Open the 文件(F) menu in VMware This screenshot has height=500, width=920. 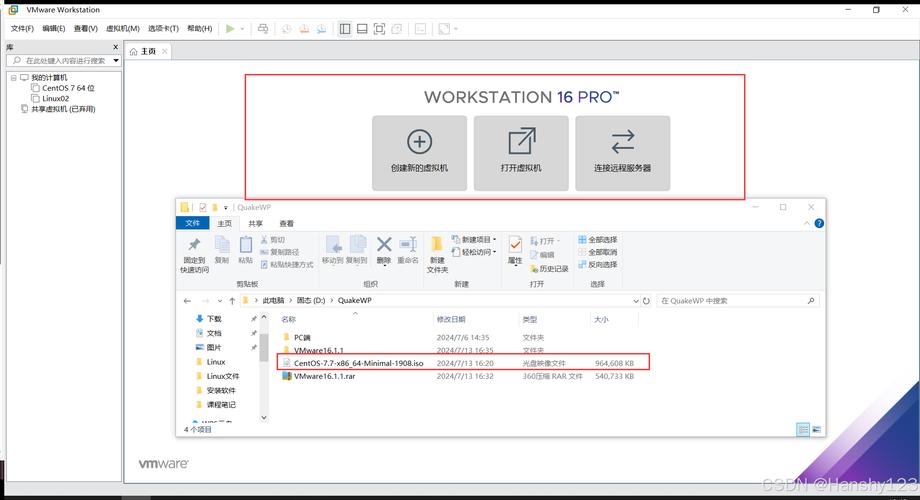22,28
